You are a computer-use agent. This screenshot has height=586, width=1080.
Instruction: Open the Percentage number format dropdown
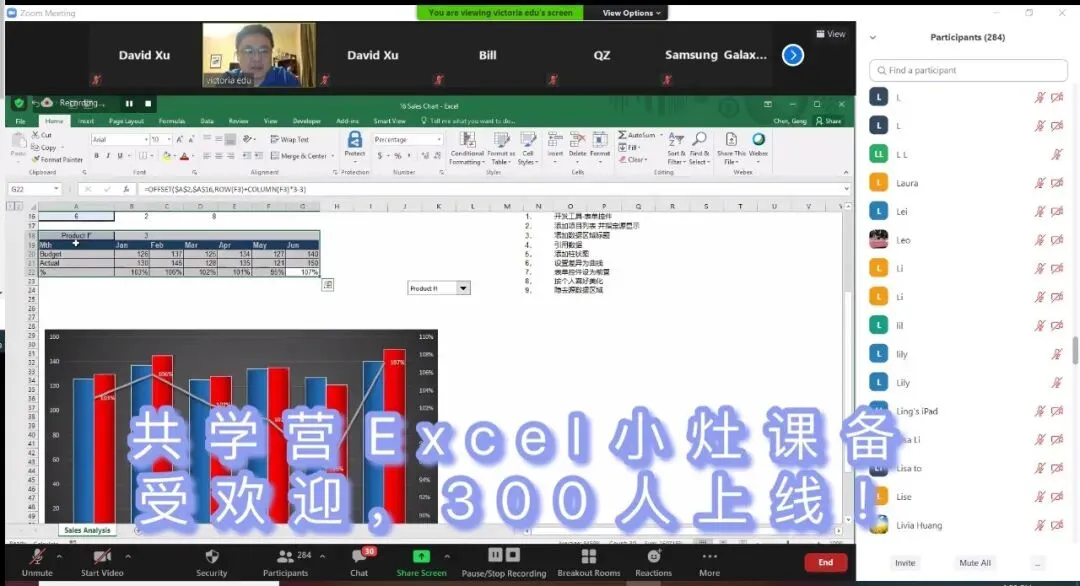pos(439,139)
